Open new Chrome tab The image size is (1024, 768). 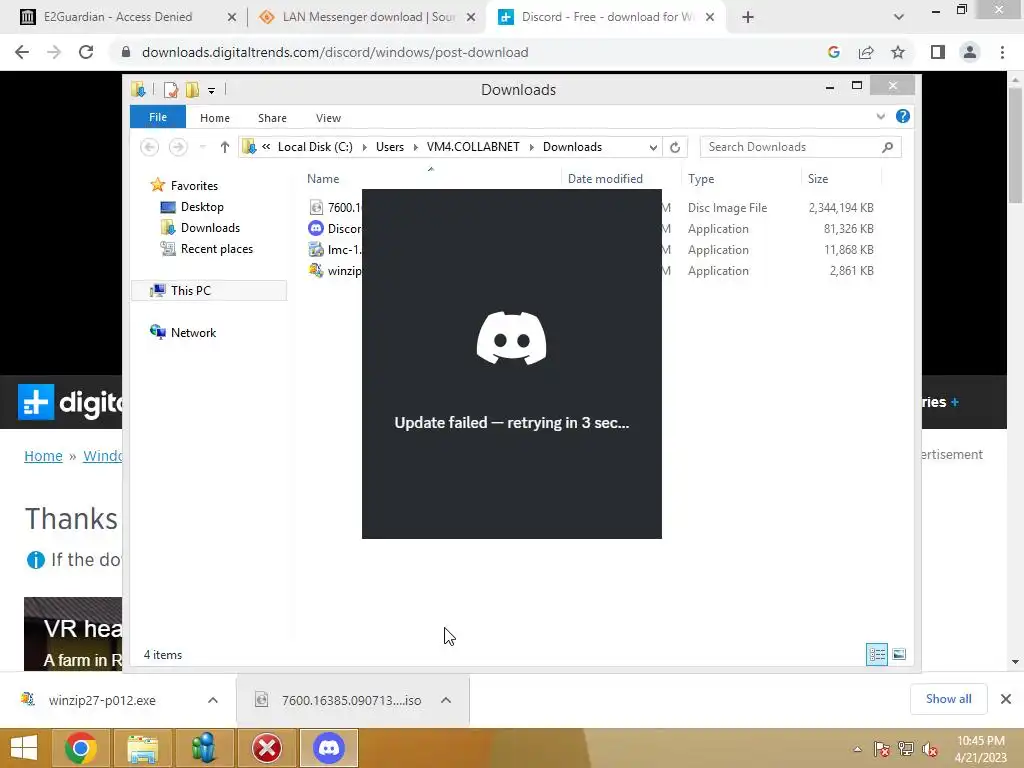click(748, 17)
